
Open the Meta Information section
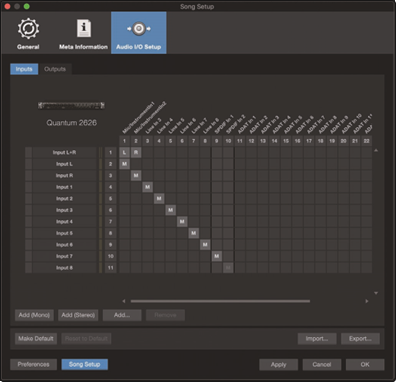(x=83, y=33)
